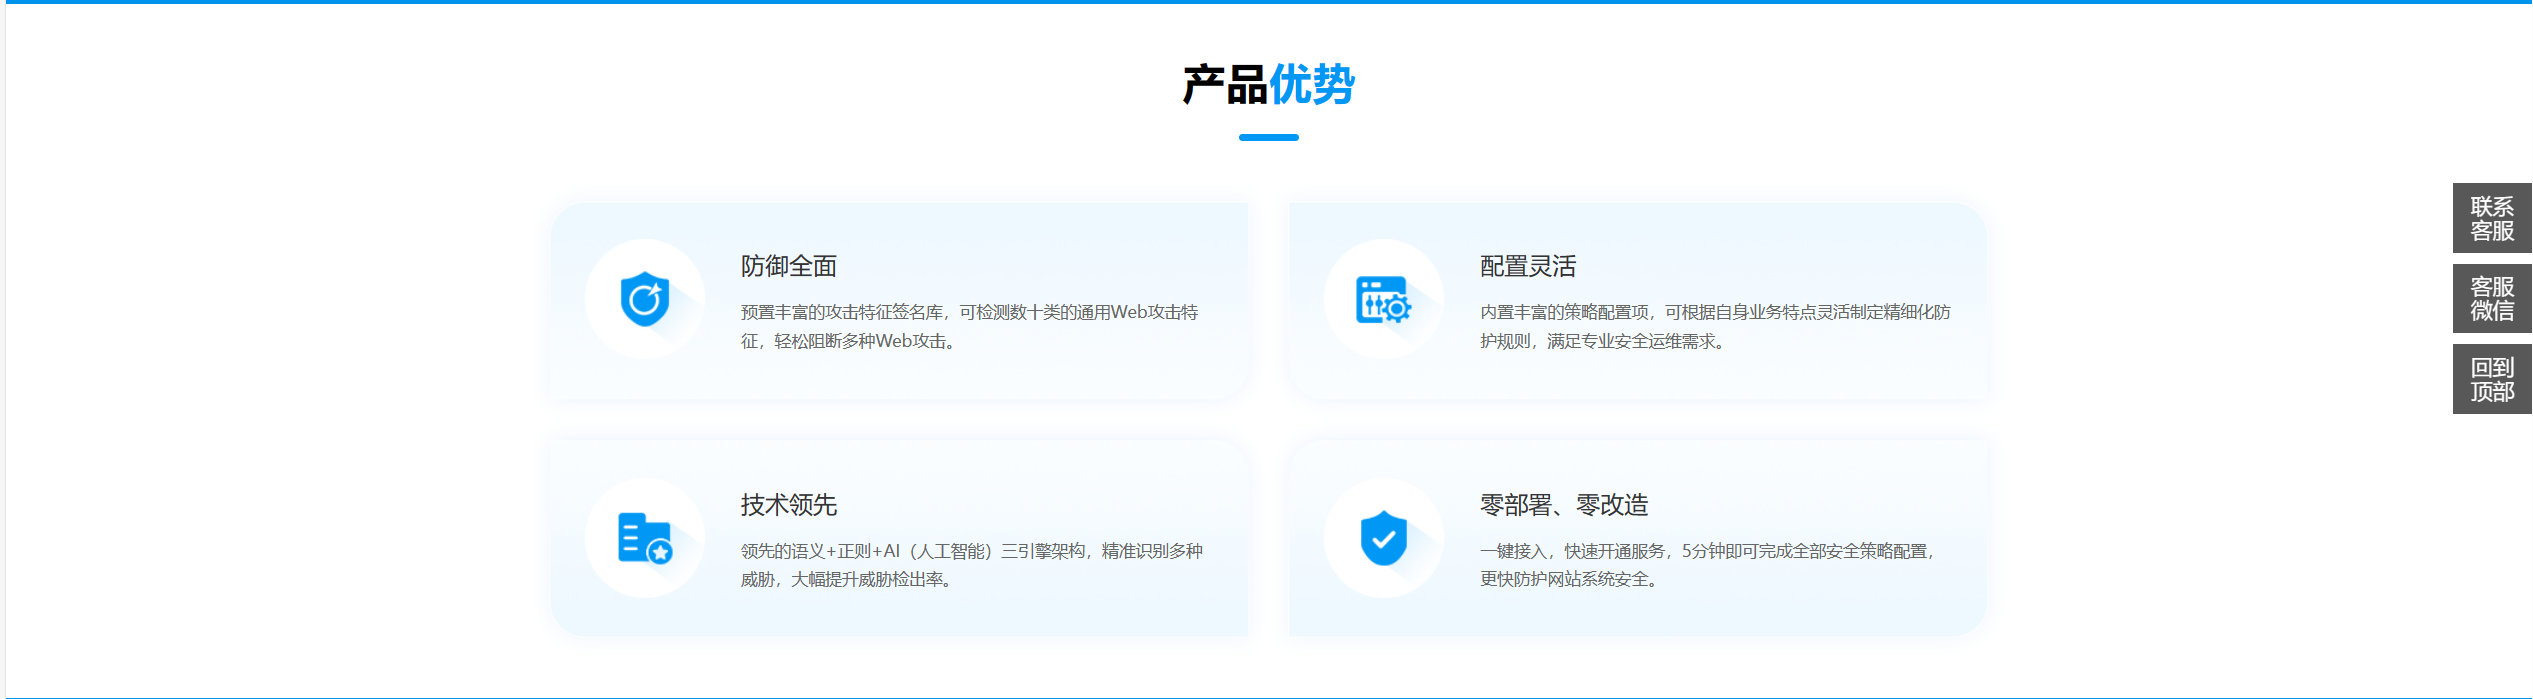Click the blue line along the page top
2533x699 pixels.
1266,2
